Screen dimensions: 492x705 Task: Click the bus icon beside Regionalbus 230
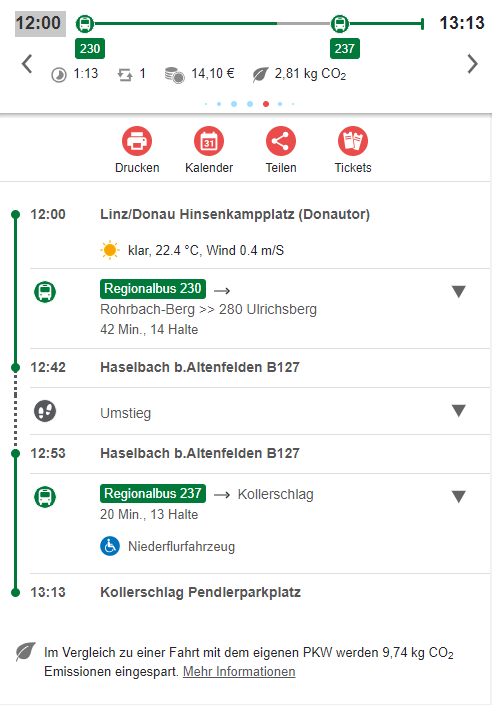pyautogui.click(x=45, y=292)
